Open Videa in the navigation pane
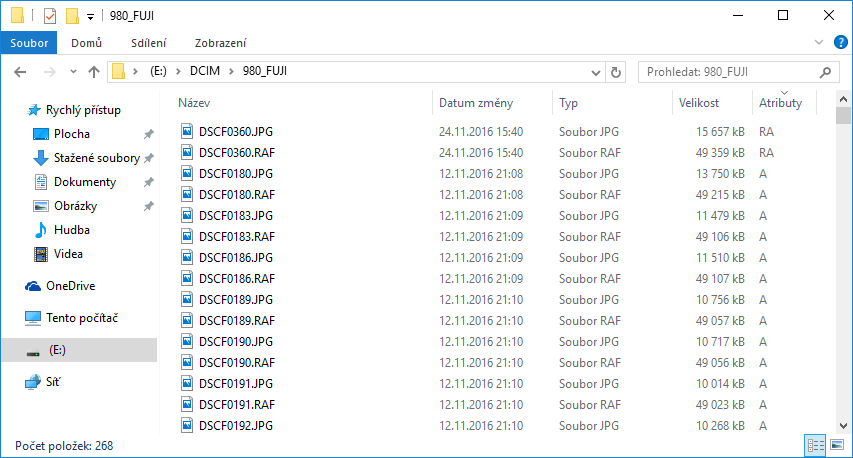Screen dimensions: 853x458 pos(68,253)
